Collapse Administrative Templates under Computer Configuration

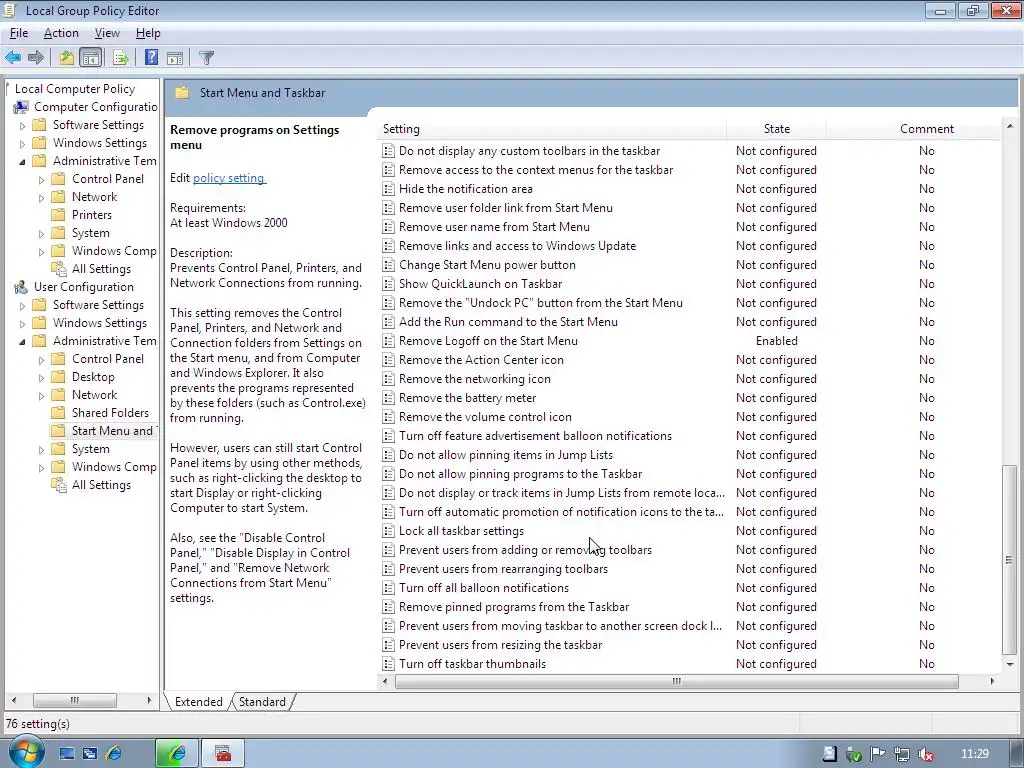[x=22, y=161]
